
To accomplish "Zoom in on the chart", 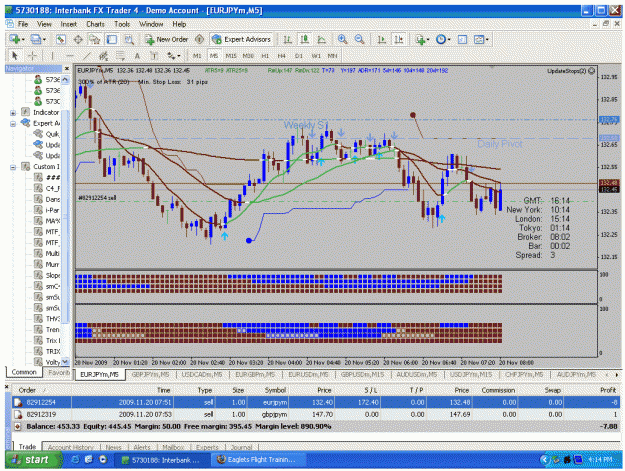I will (342, 39).
